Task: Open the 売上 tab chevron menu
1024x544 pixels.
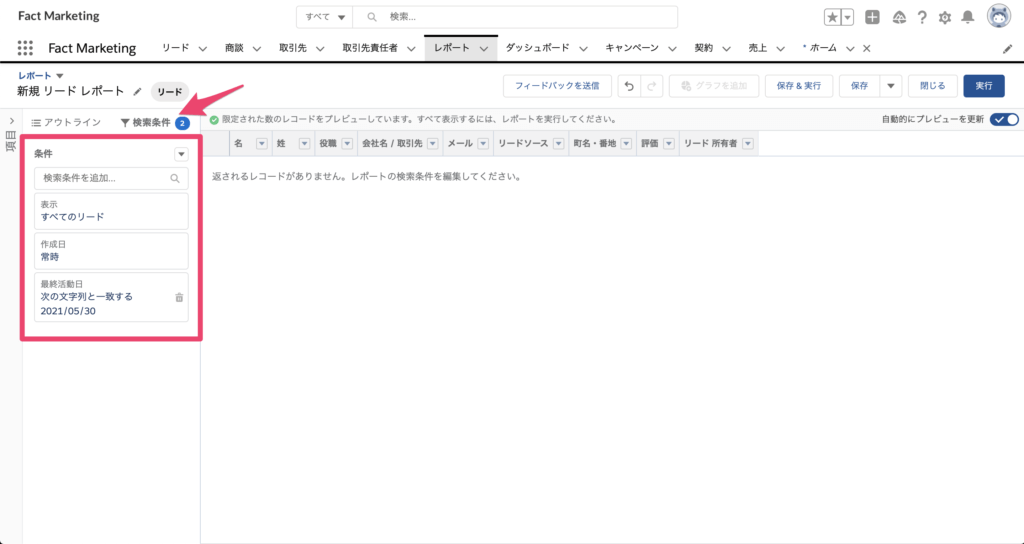Action: 780,48
